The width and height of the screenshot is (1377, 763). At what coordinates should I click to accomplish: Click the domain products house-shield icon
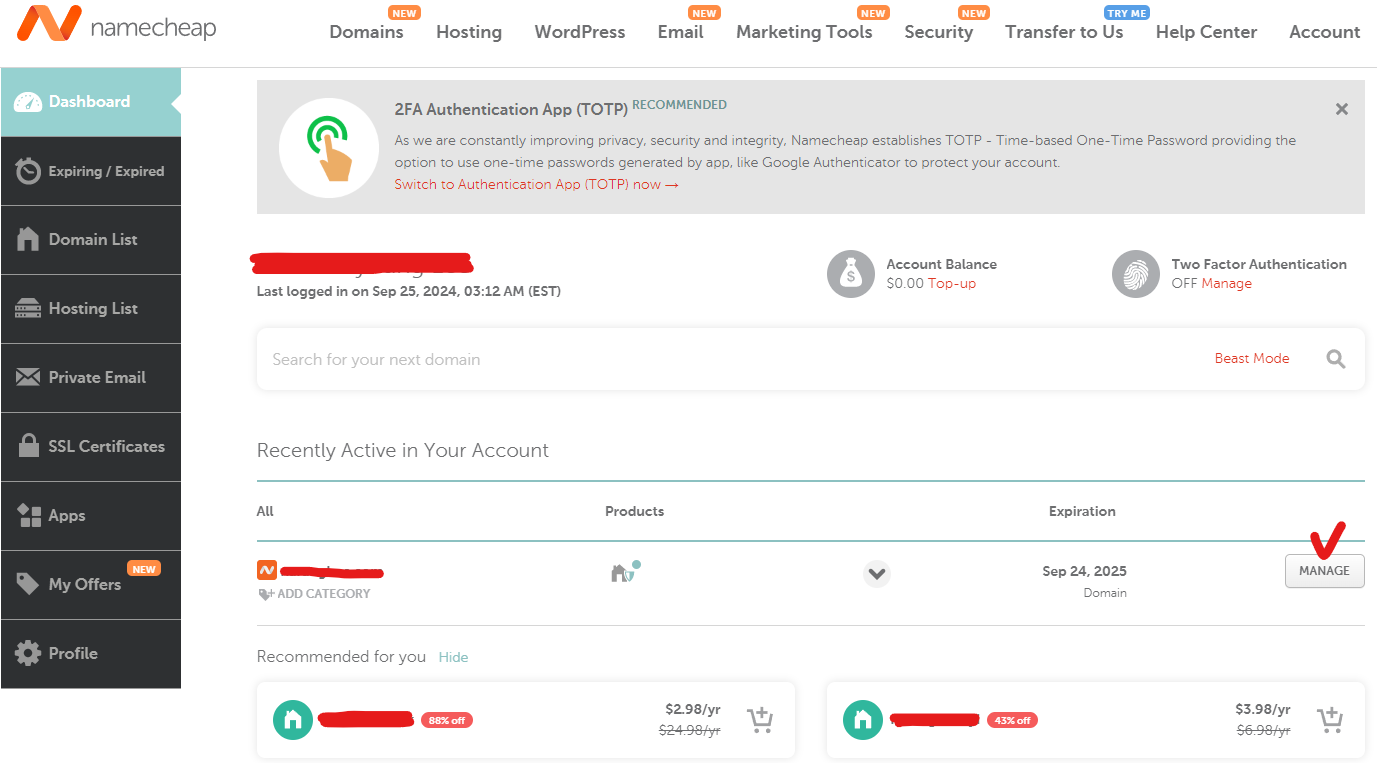[x=624, y=572]
